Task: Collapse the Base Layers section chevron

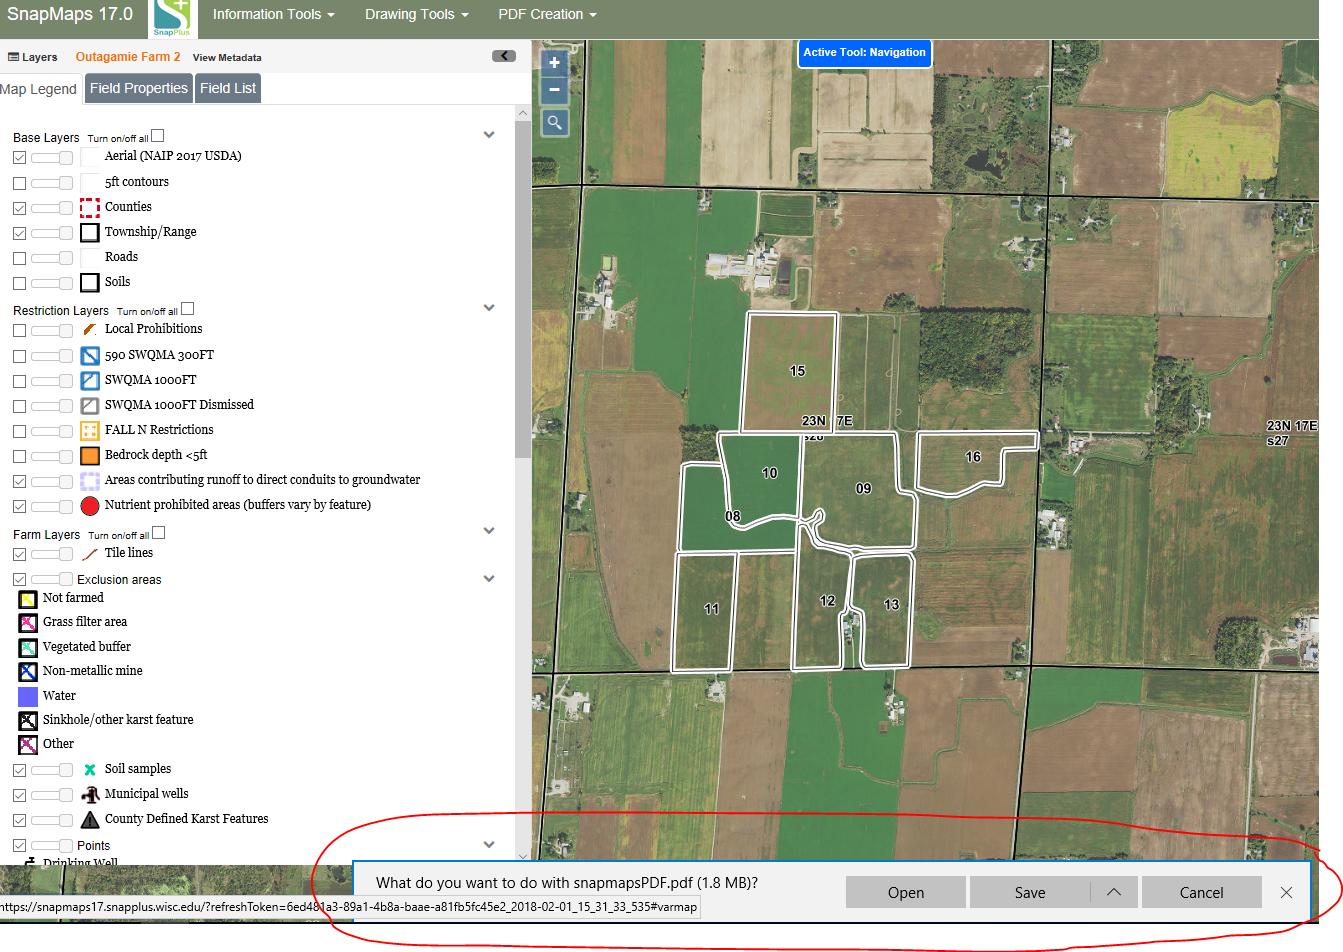Action: (489, 135)
